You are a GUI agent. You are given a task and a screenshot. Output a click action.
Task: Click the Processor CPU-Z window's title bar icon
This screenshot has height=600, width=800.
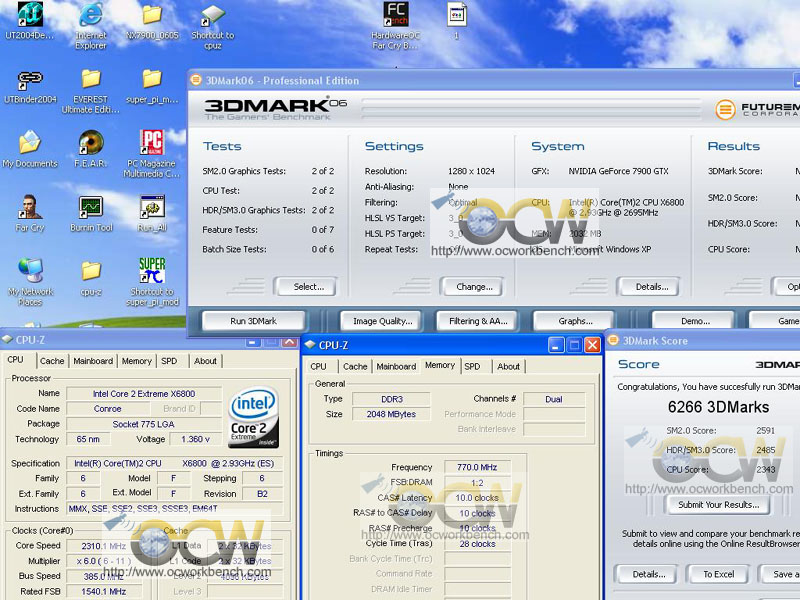point(7,339)
